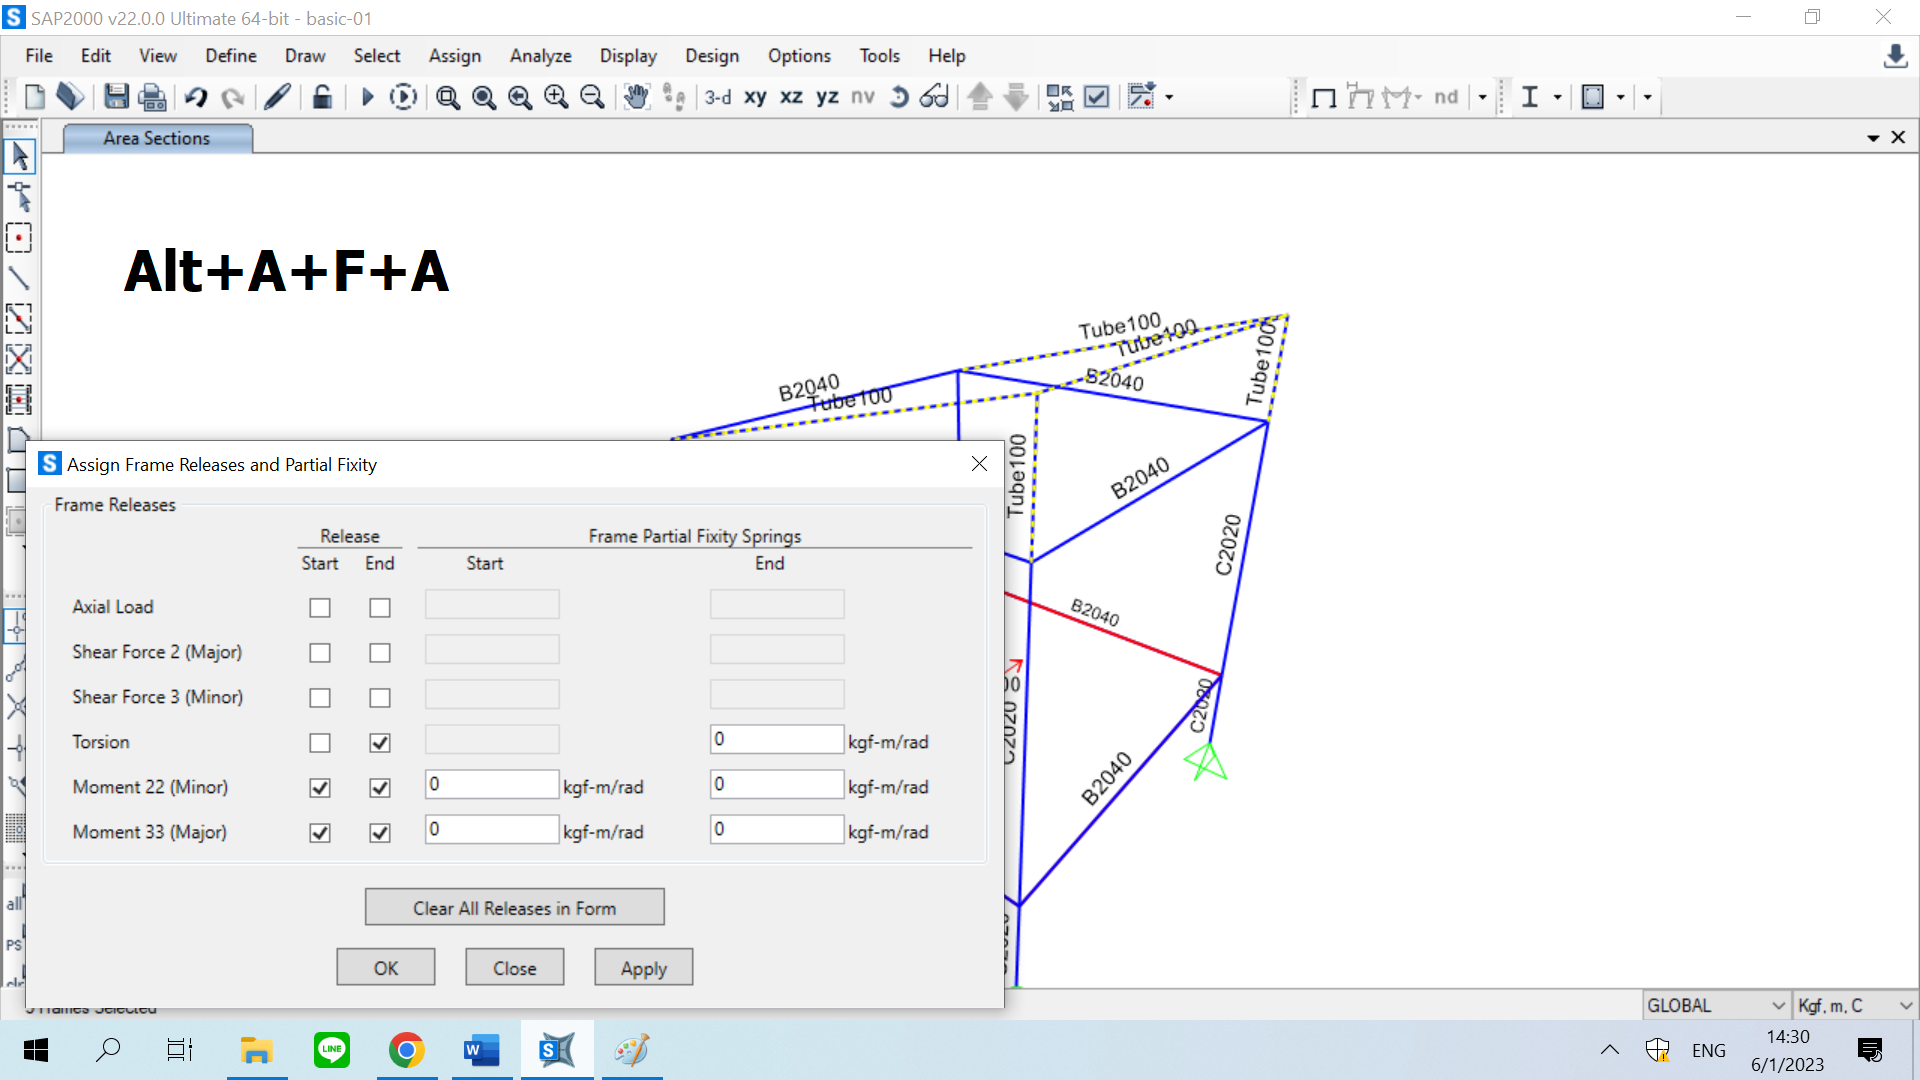Uncheck Moment 33 (Major) Start release
Screen dimensions: 1920x1080
pyautogui.click(x=320, y=833)
